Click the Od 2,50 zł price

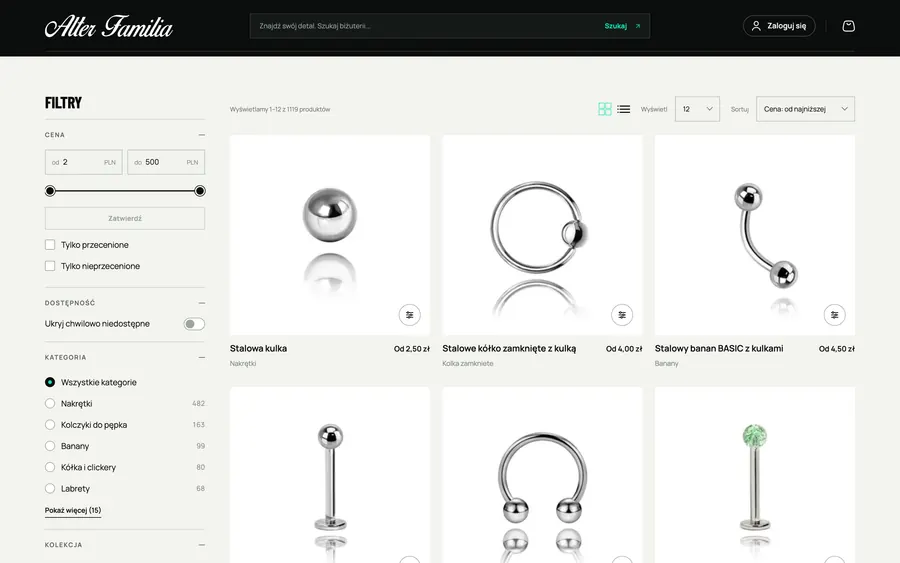(x=412, y=349)
